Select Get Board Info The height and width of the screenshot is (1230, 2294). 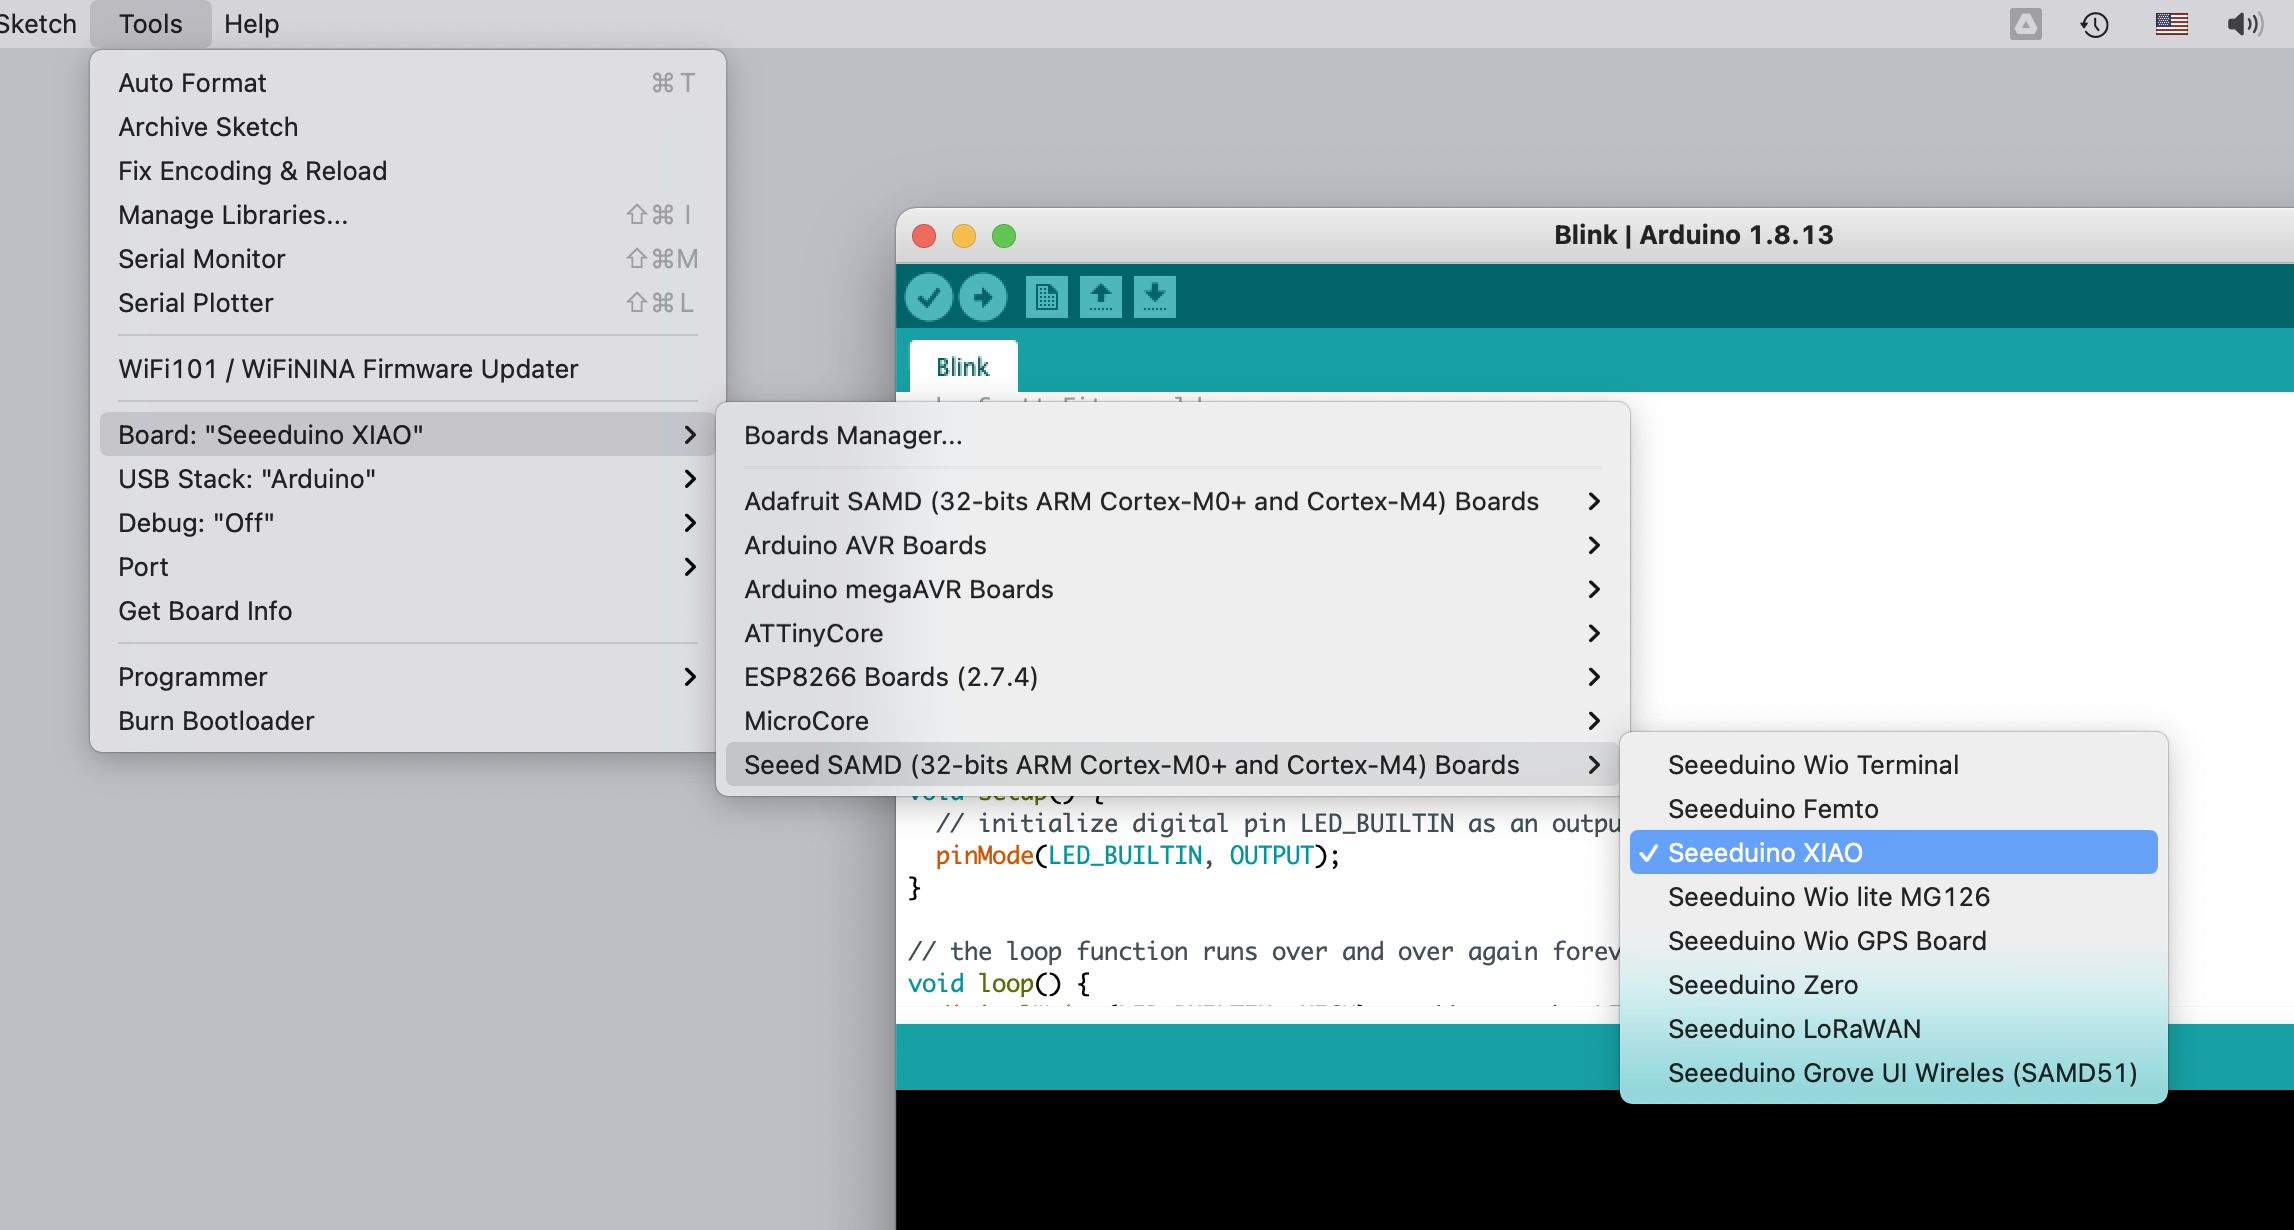[x=407, y=610]
